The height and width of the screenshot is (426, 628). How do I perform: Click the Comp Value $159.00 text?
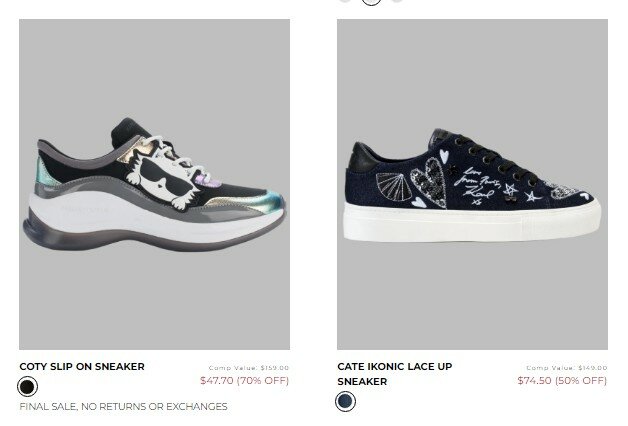(x=249, y=368)
